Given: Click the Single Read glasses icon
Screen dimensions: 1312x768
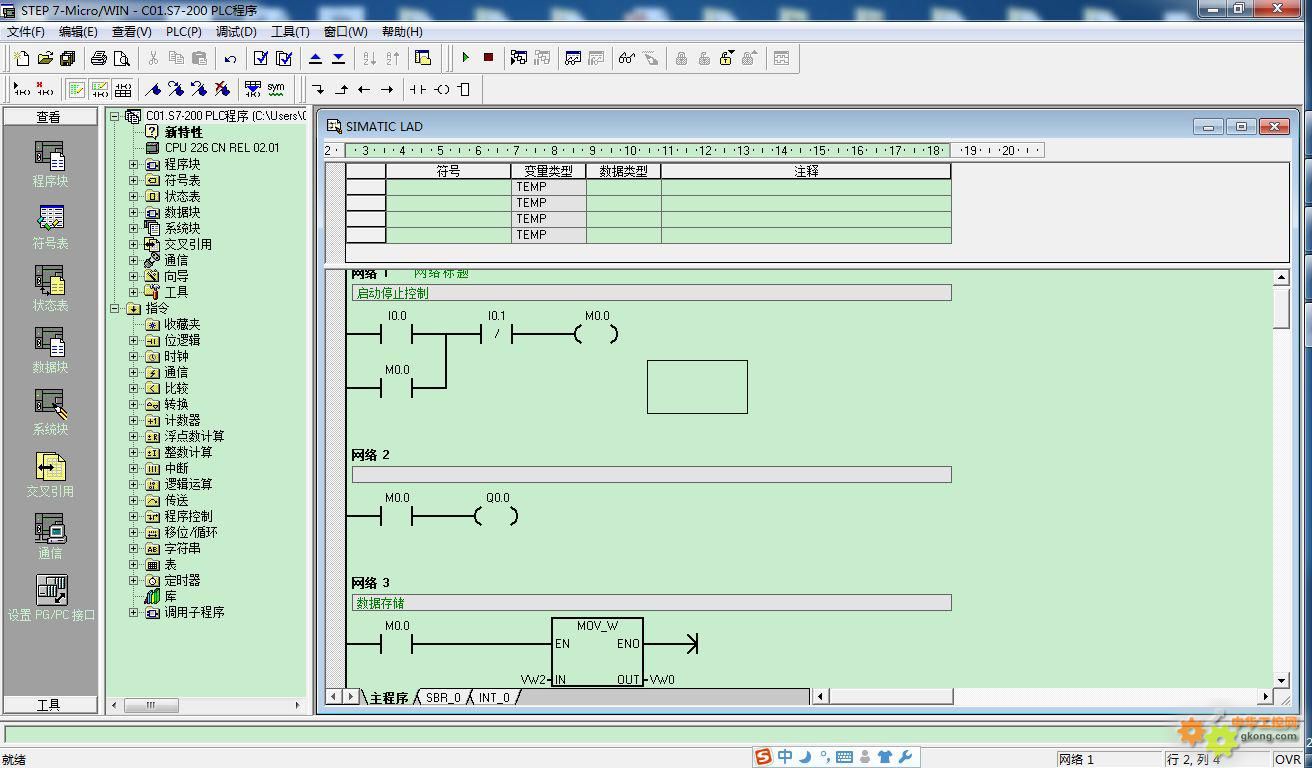Looking at the screenshot, I should coord(627,58).
